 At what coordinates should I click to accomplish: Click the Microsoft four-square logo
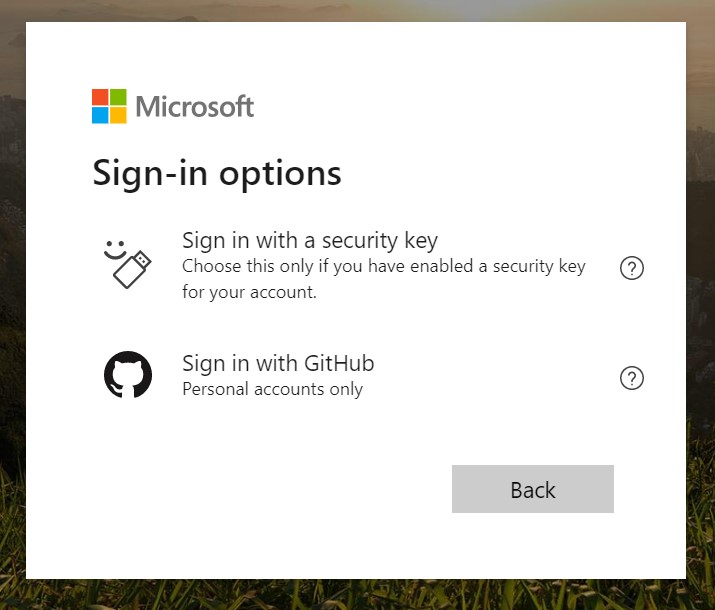(x=109, y=106)
